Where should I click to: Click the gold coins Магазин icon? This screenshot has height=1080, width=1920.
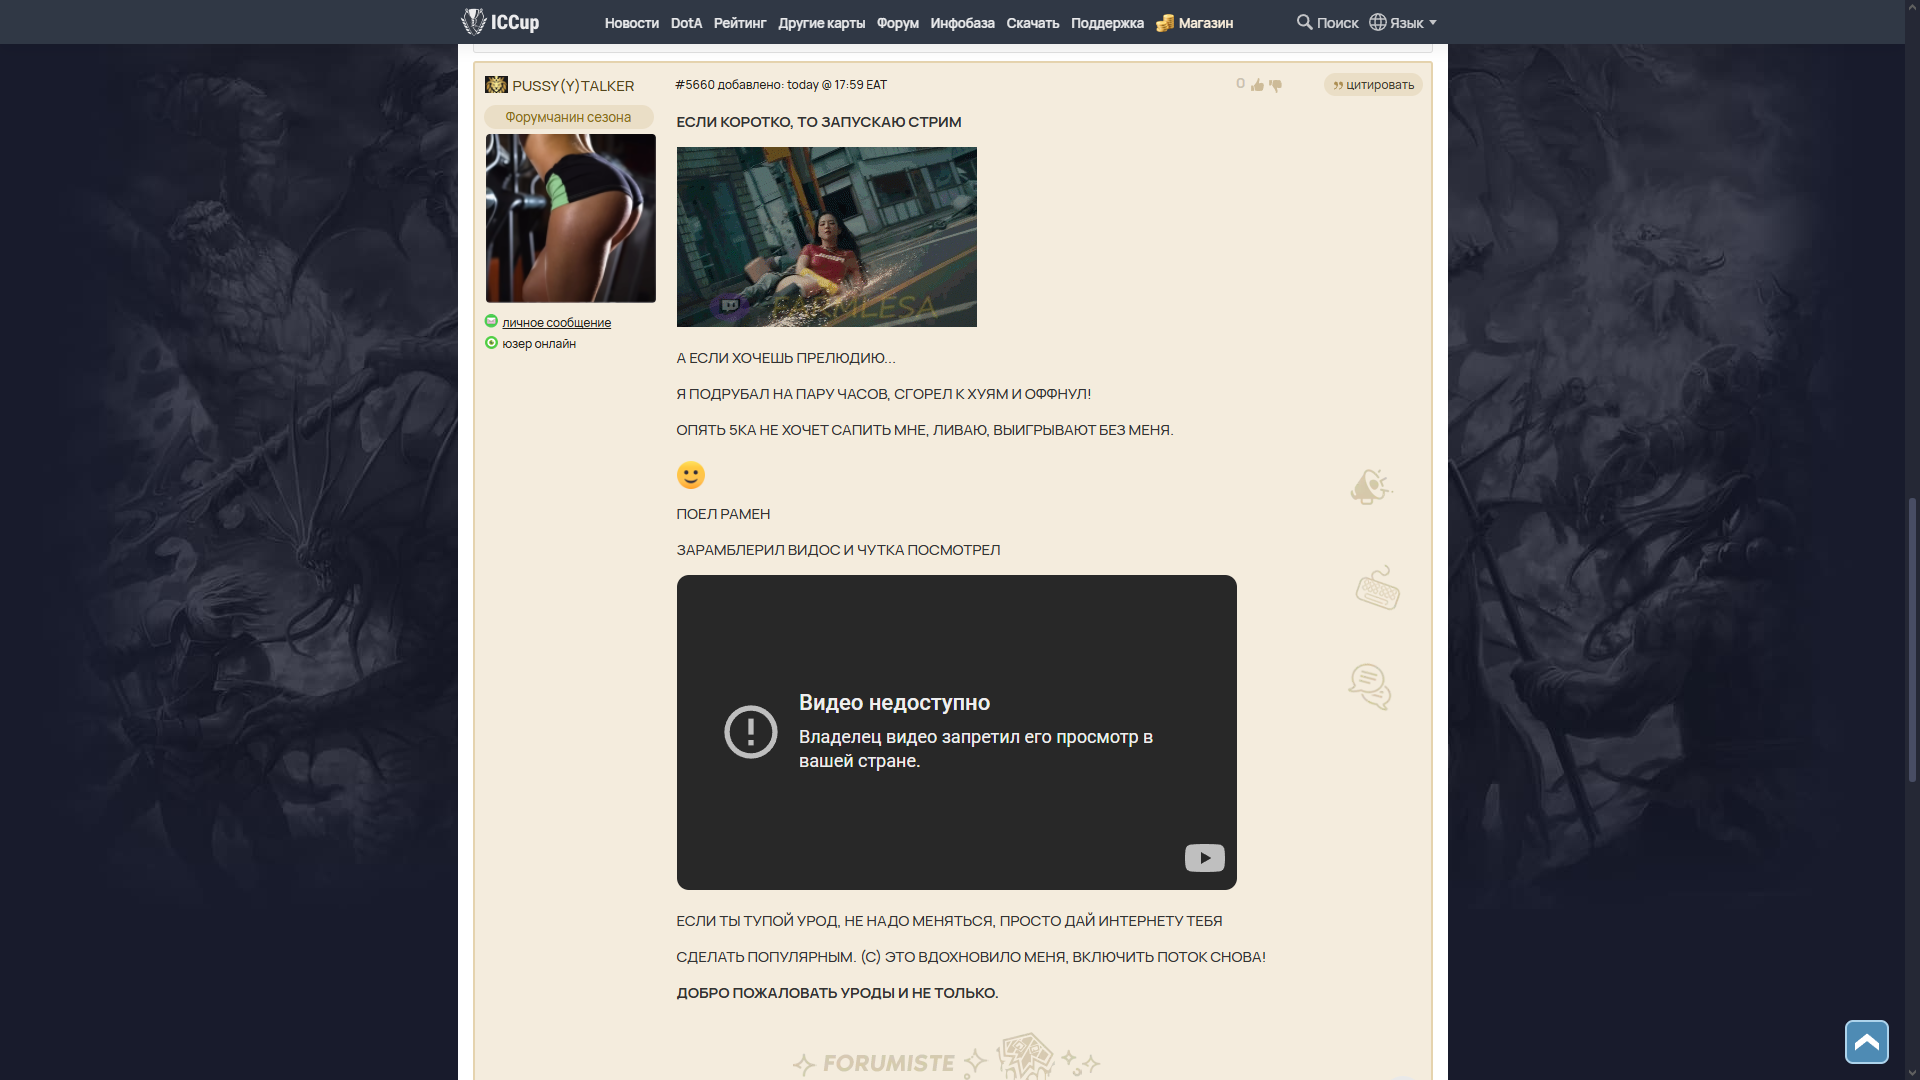click(x=1165, y=23)
